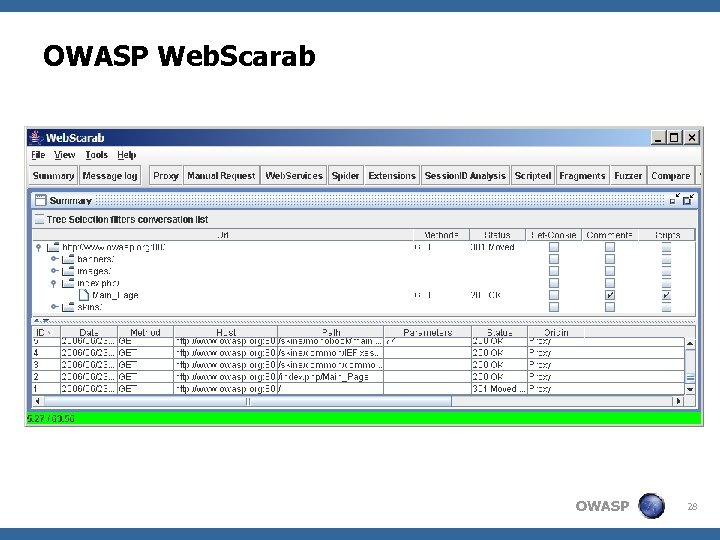Click the Summary panel iconify button
720x540 pixels.
[675, 200]
